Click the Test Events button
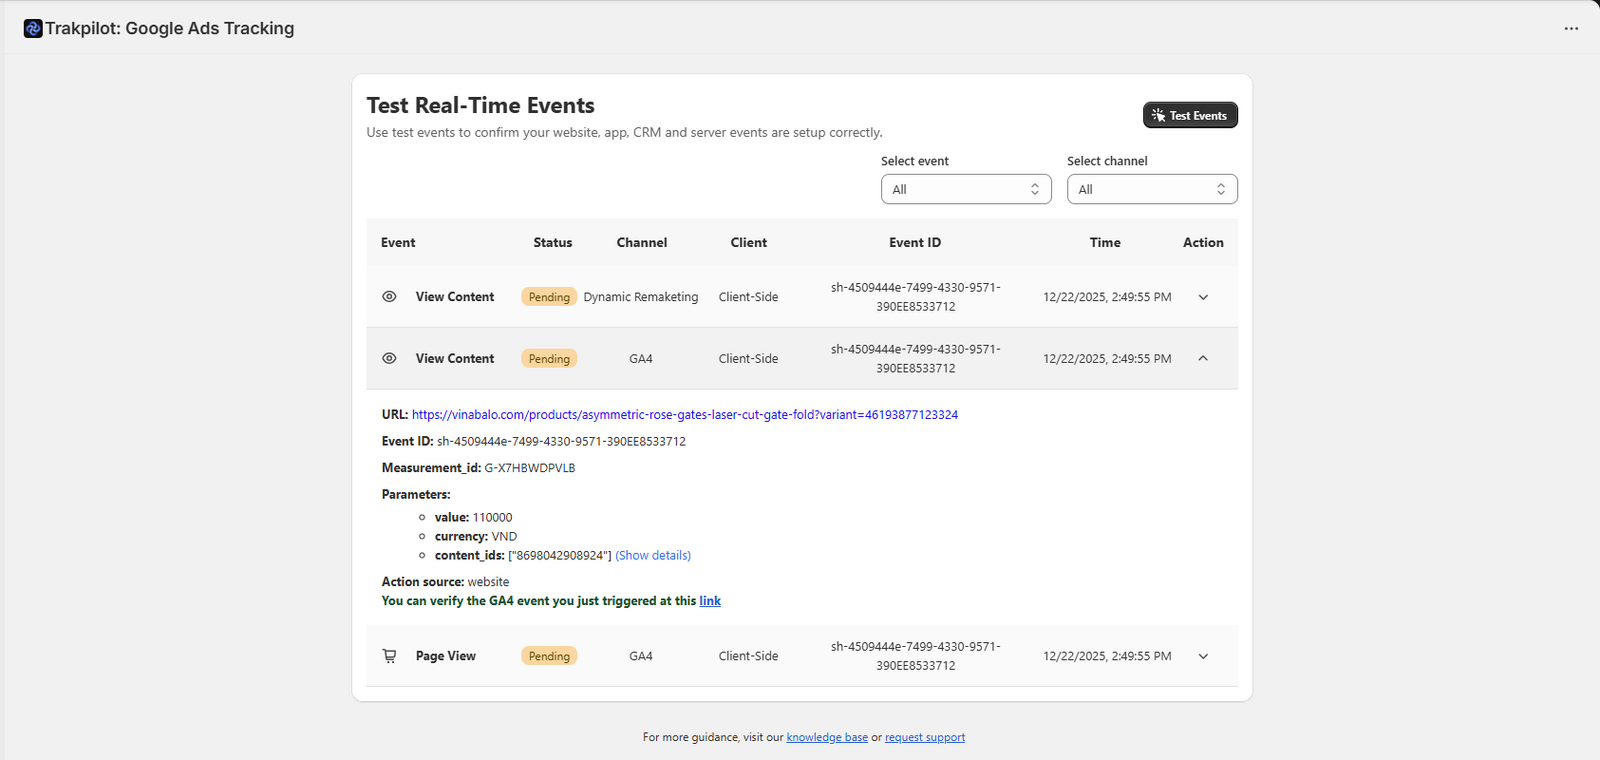Viewport: 1600px width, 760px height. [1190, 115]
